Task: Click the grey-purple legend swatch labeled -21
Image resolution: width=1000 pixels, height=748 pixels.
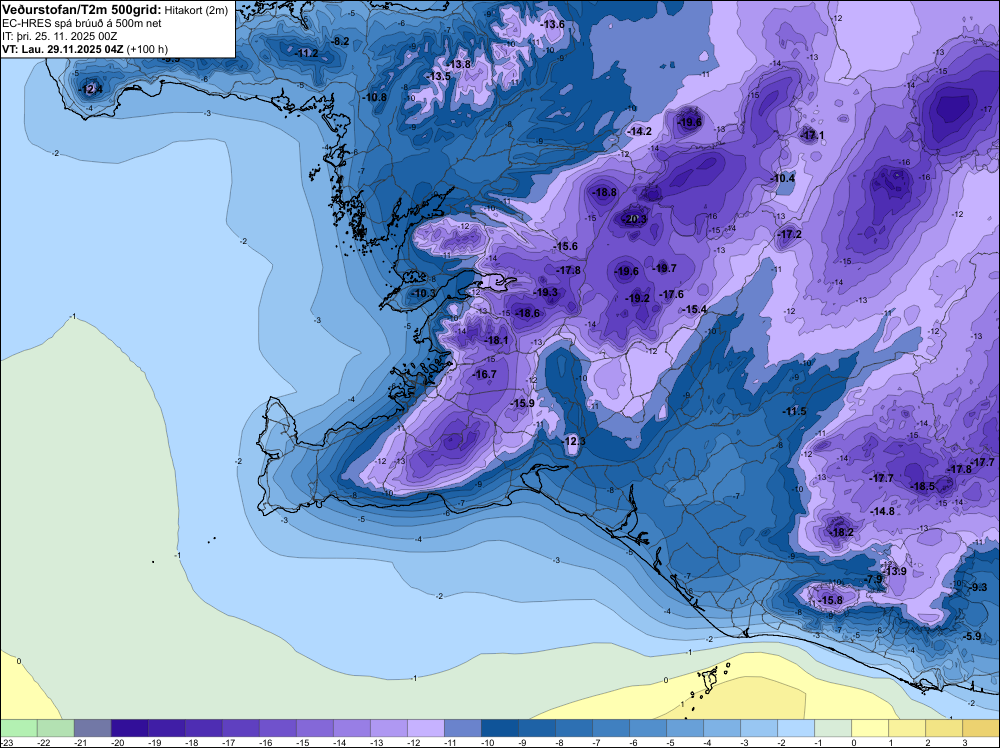Action: 92,728
